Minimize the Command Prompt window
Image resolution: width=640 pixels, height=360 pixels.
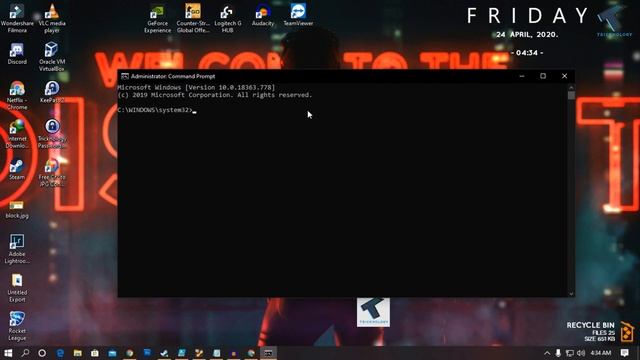tap(522, 76)
